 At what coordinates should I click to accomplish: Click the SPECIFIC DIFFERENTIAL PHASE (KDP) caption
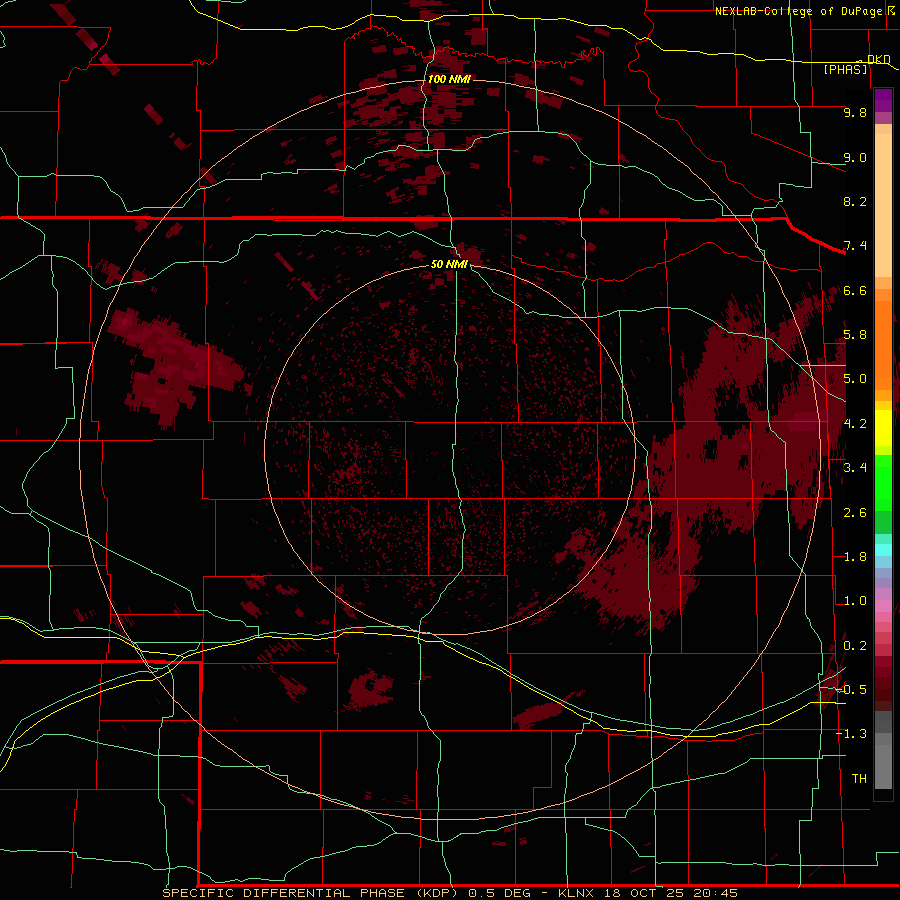coord(312,893)
